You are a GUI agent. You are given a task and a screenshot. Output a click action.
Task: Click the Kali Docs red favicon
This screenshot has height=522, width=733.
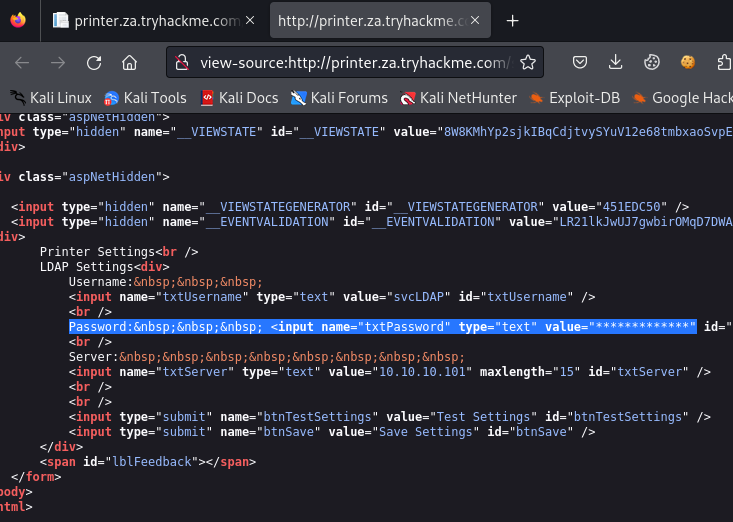click(207, 98)
